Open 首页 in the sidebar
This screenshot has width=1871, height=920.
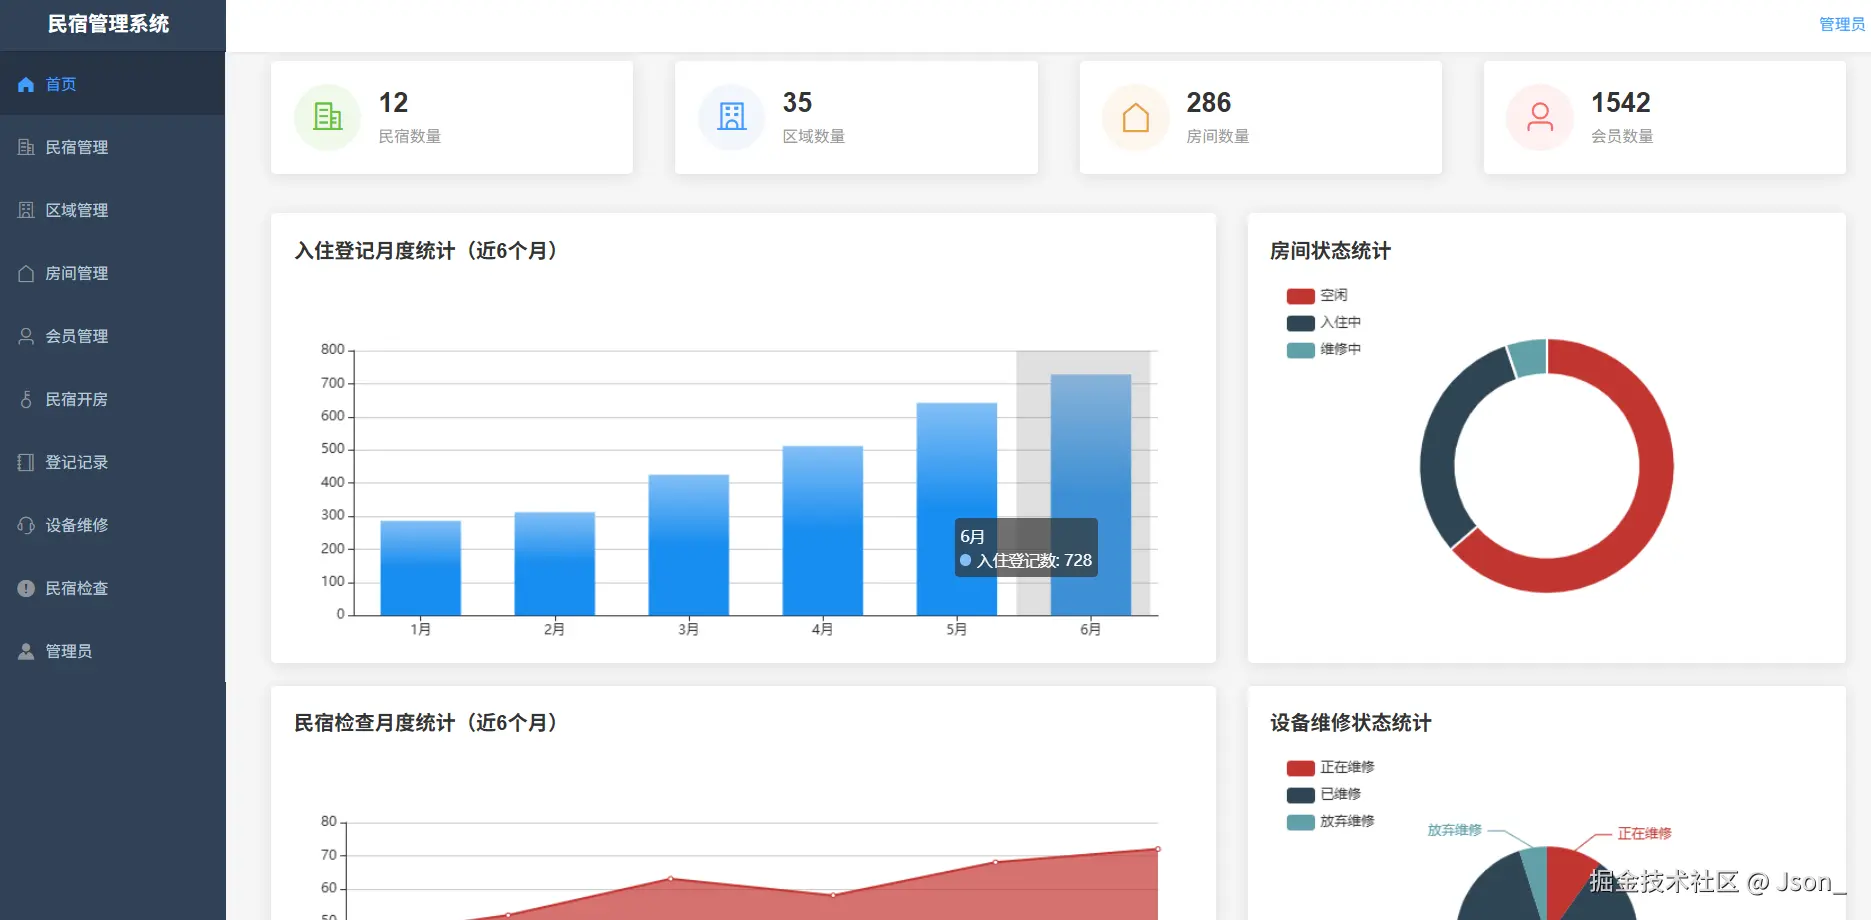(x=112, y=84)
